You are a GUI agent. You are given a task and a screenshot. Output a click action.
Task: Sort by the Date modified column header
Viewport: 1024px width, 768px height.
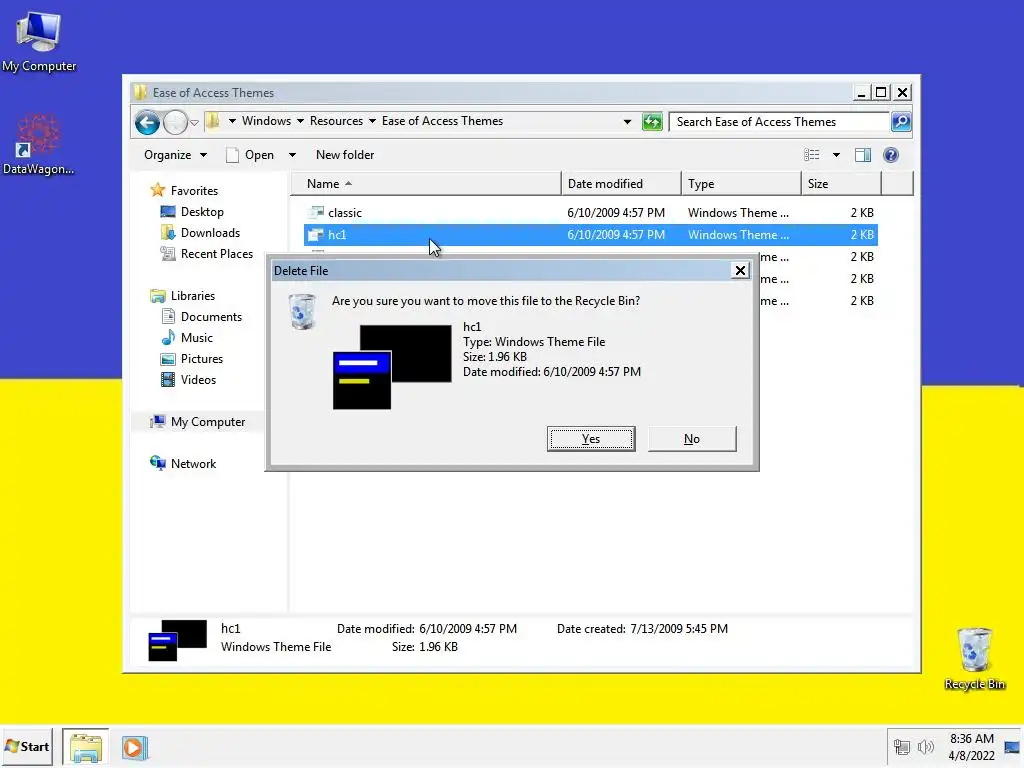(x=621, y=184)
